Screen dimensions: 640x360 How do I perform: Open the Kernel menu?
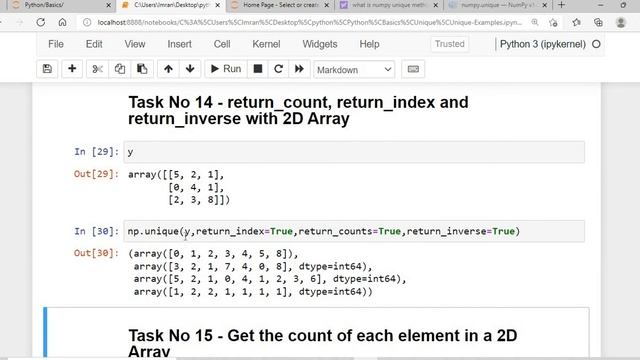266,44
